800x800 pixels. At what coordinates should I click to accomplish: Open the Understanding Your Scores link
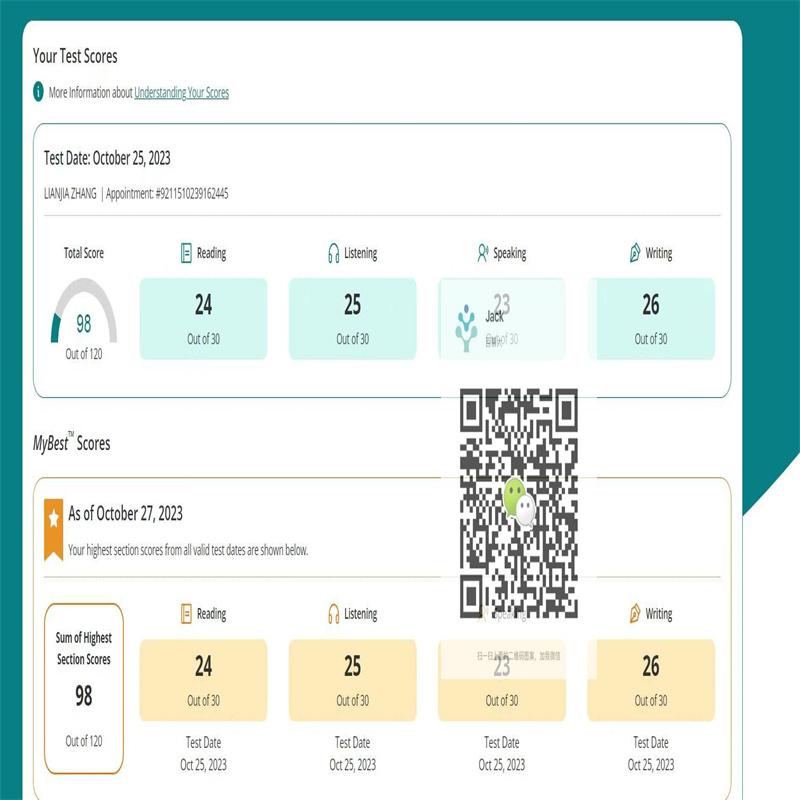click(181, 93)
